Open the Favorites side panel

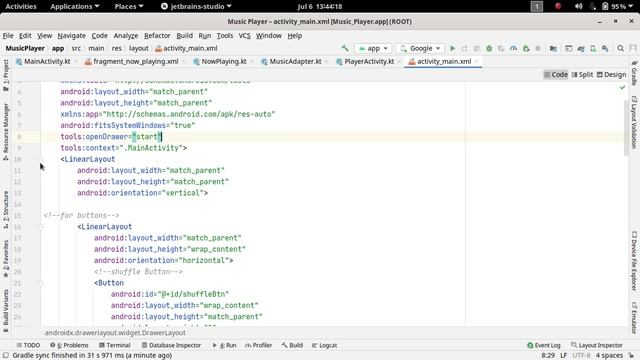coord(6,258)
